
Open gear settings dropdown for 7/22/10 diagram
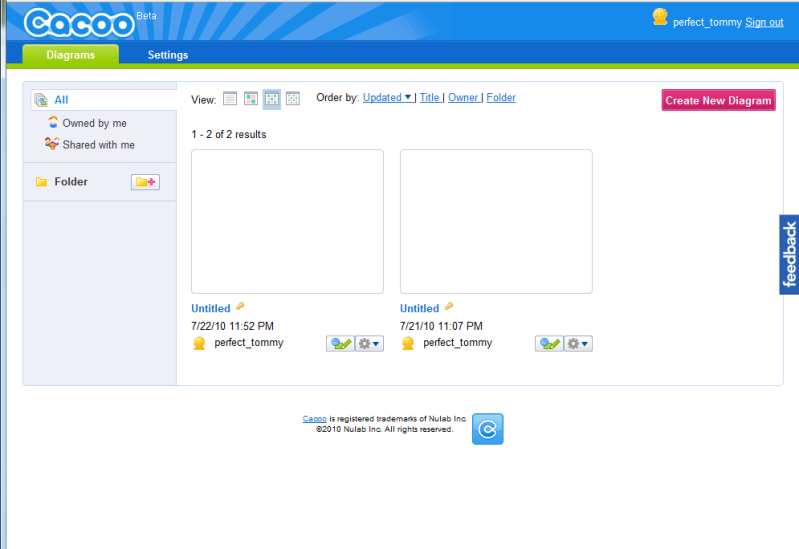tap(370, 343)
